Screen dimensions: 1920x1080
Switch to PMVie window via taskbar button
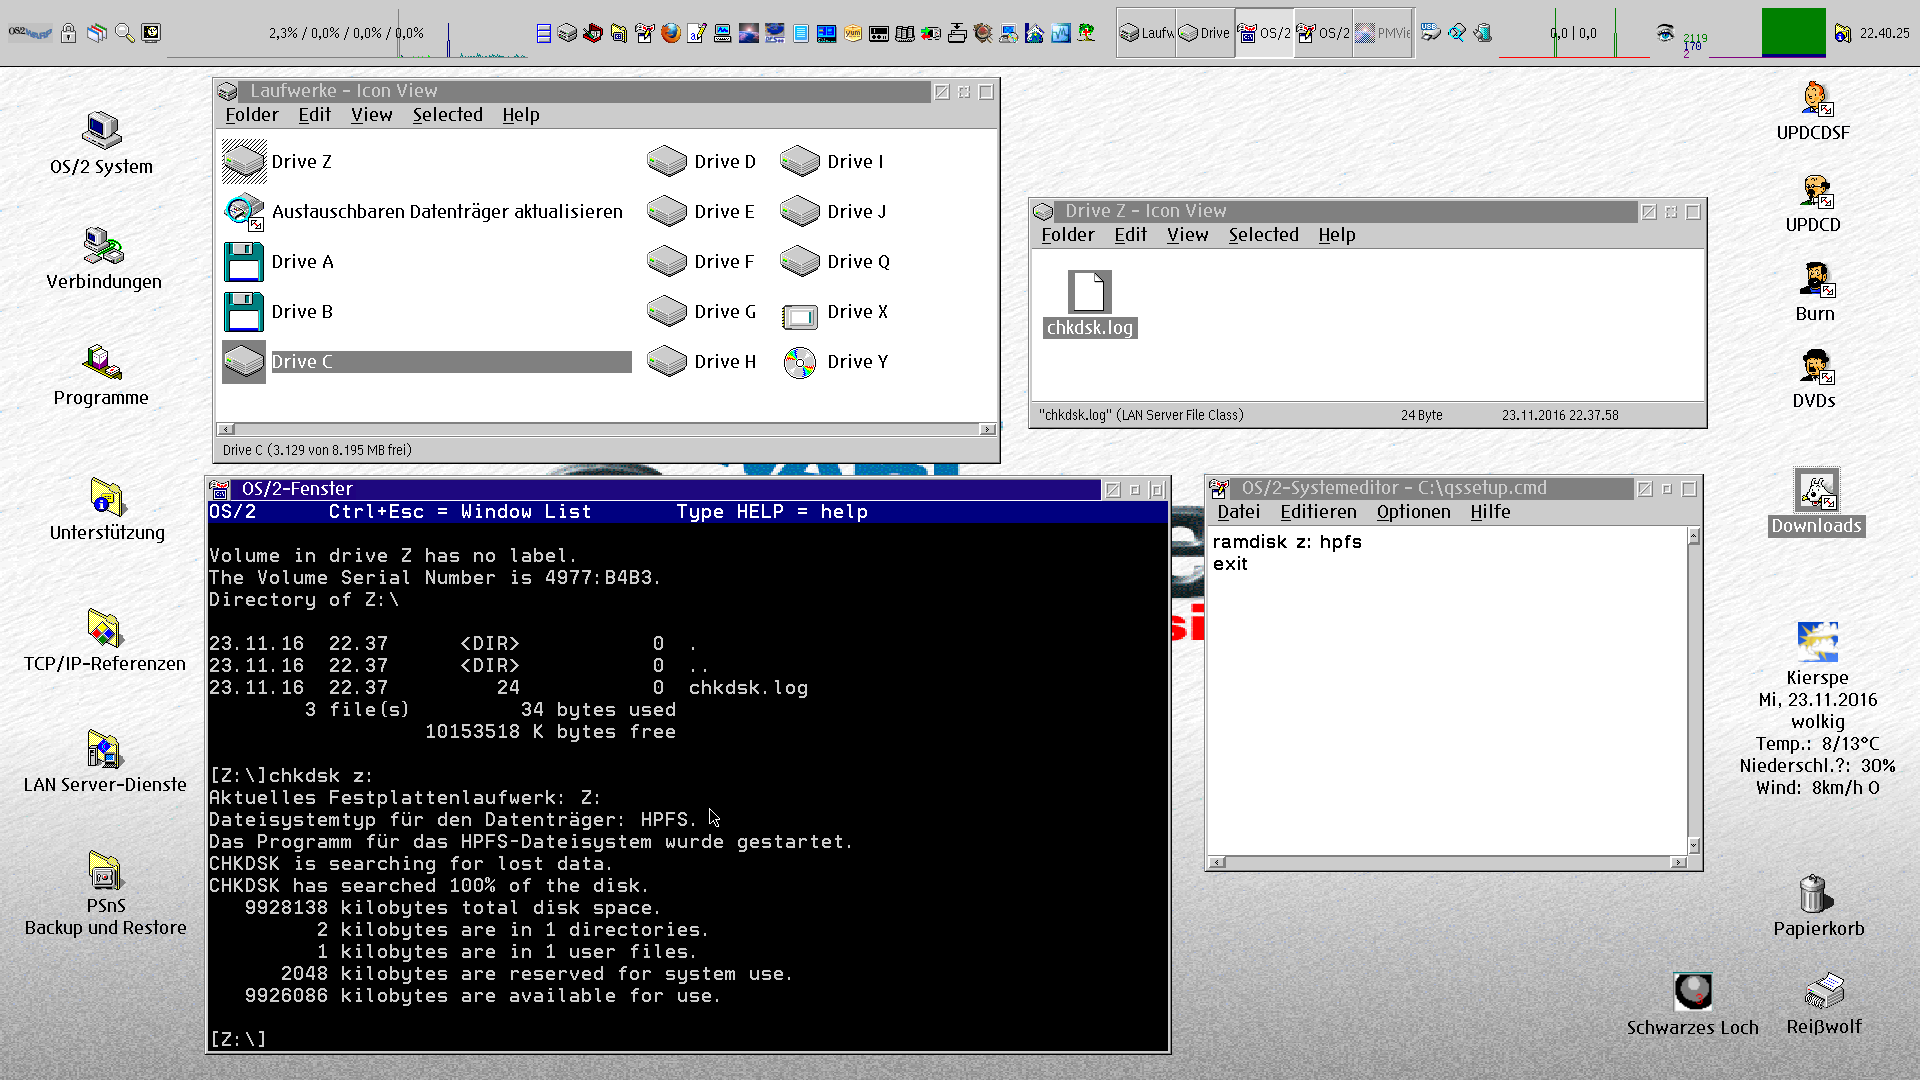click(x=1382, y=33)
